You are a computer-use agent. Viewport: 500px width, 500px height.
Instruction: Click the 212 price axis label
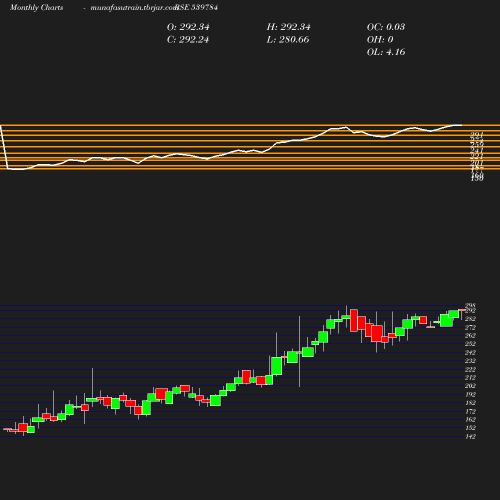(x=470, y=378)
